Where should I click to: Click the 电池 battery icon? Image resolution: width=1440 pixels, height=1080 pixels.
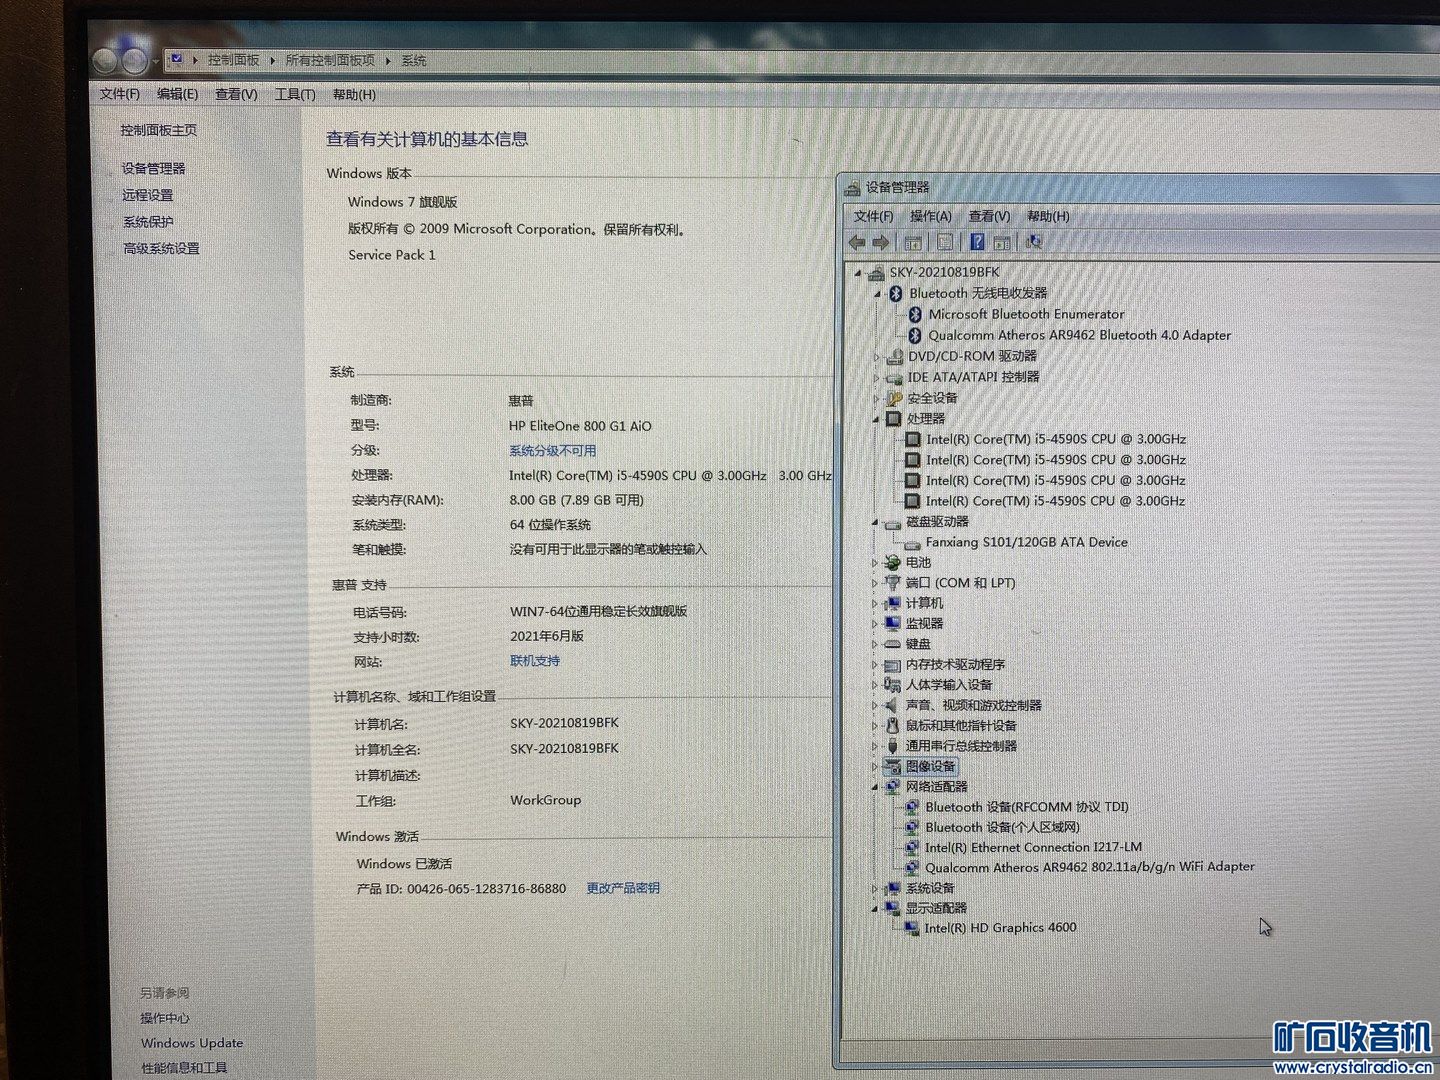tap(892, 562)
